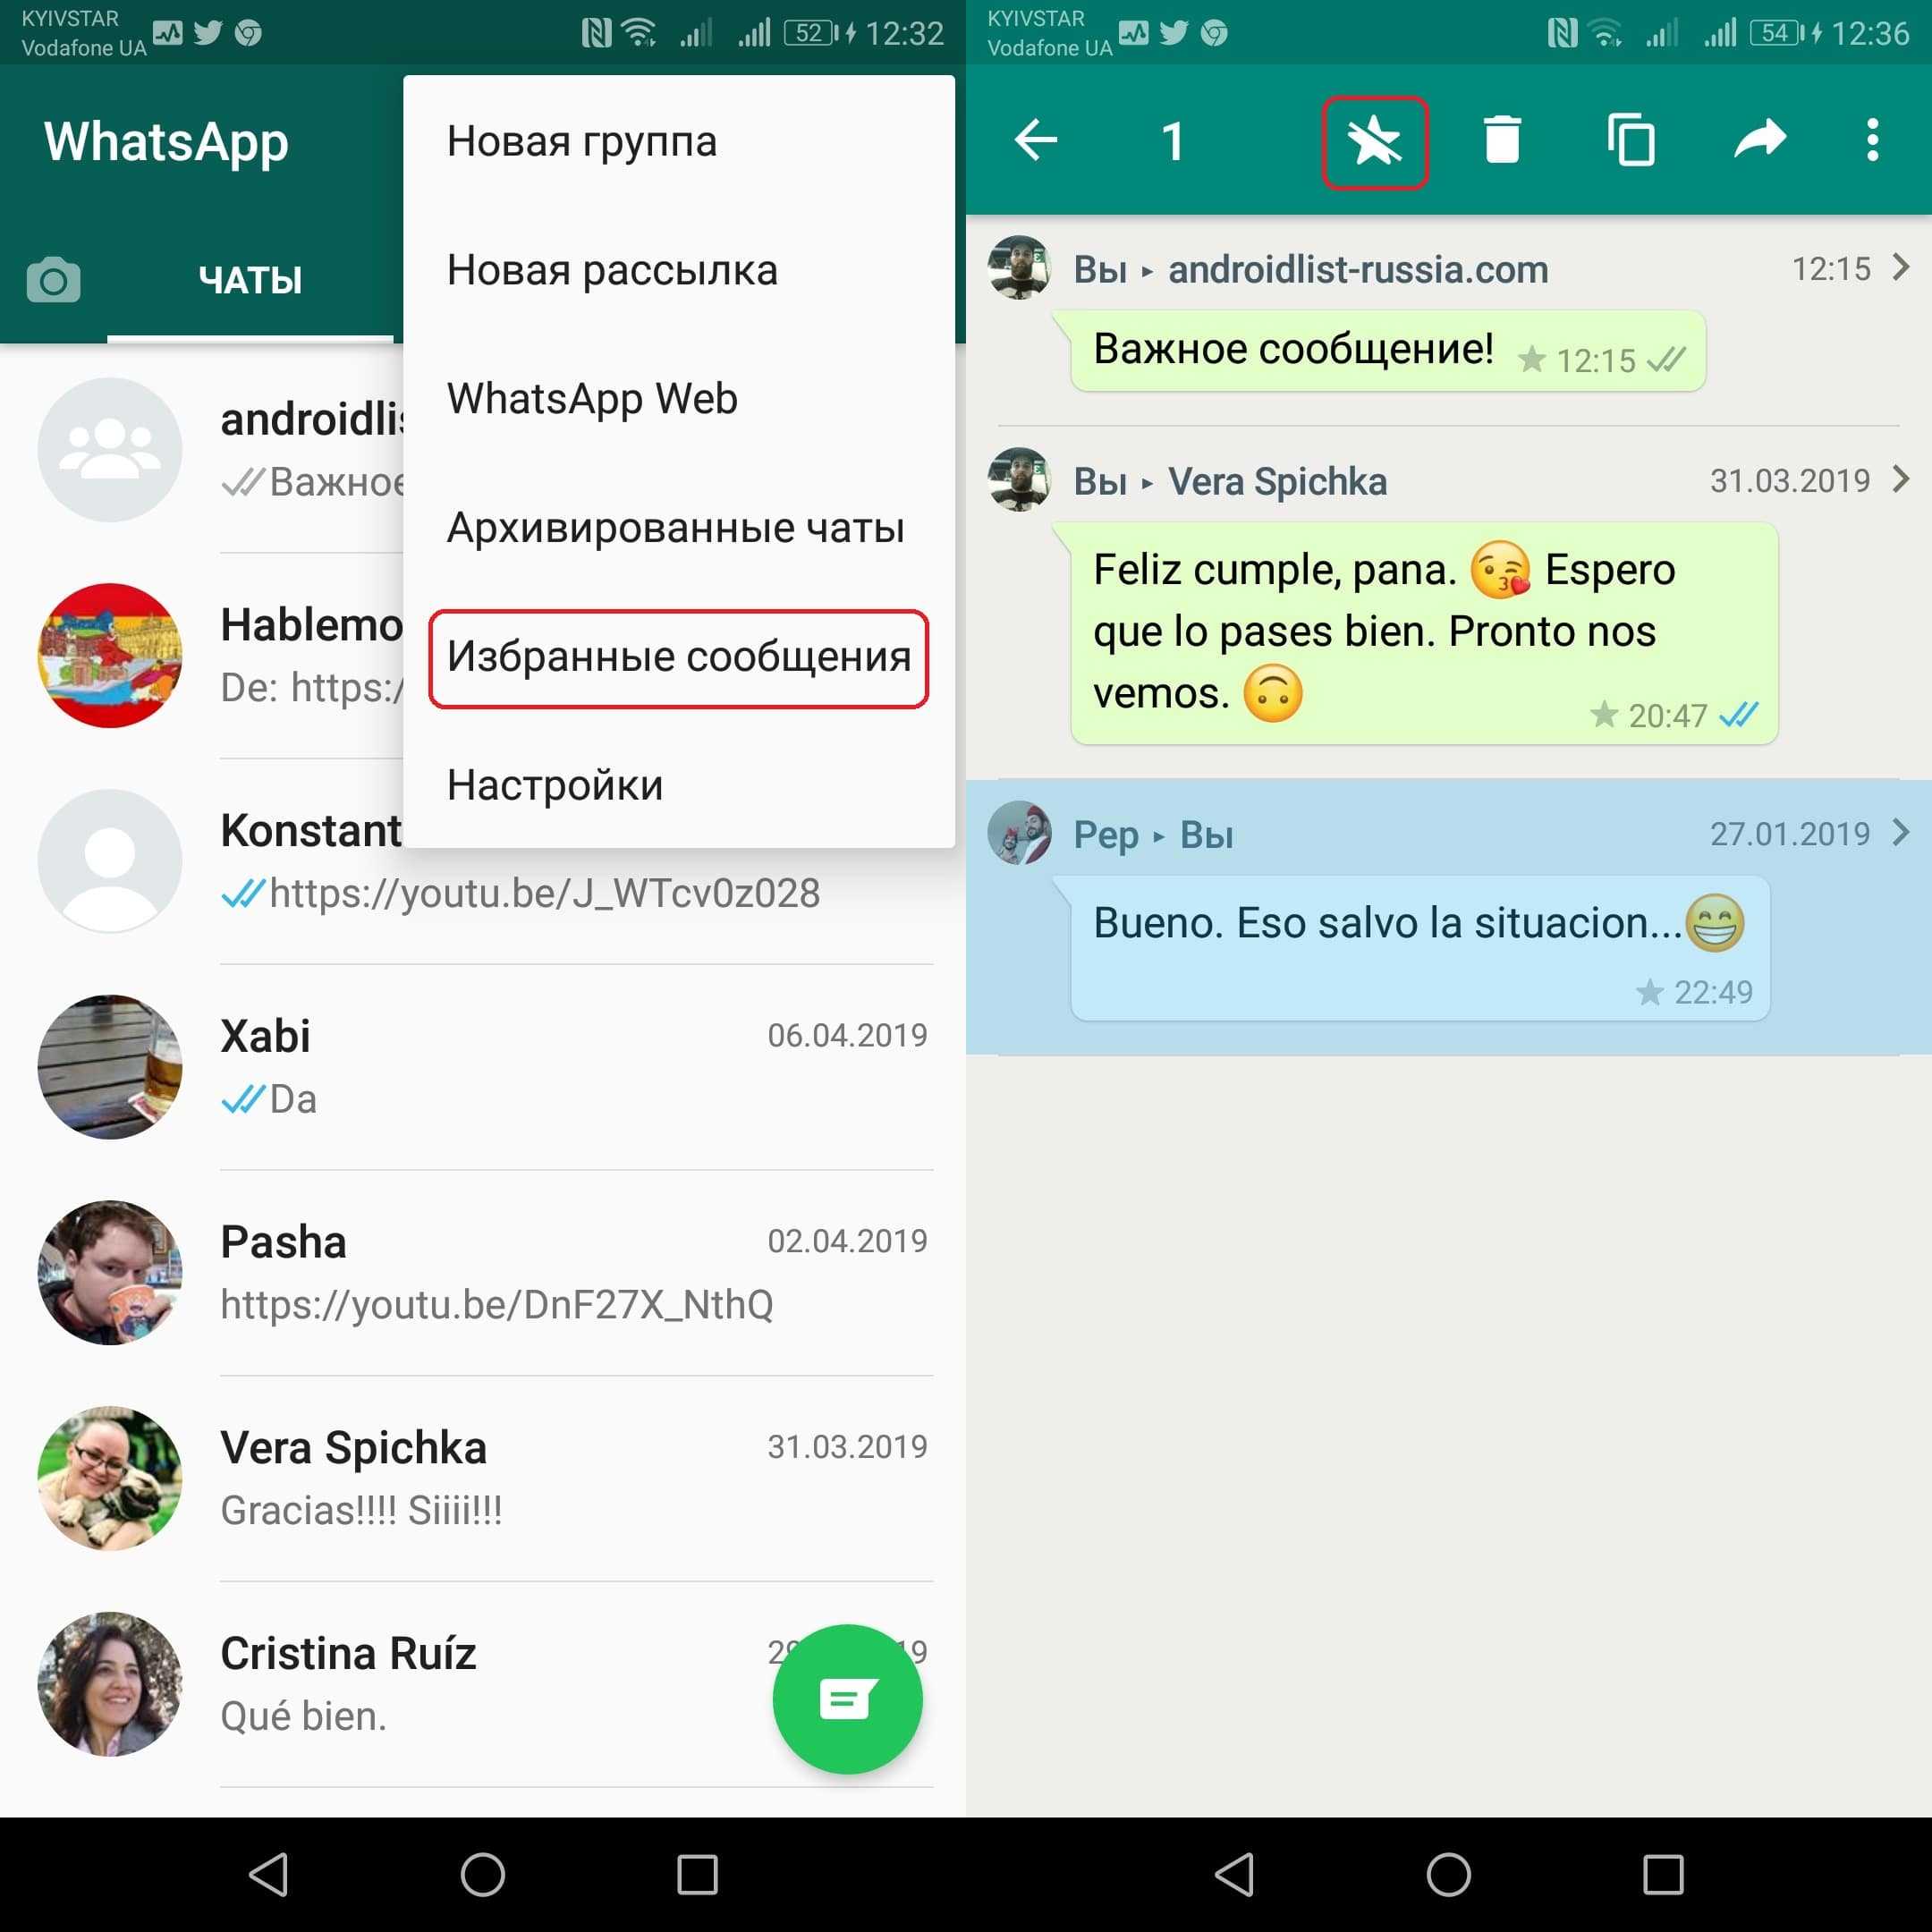Click the new message compose icon
This screenshot has height=1932, width=1932.
tap(844, 1700)
